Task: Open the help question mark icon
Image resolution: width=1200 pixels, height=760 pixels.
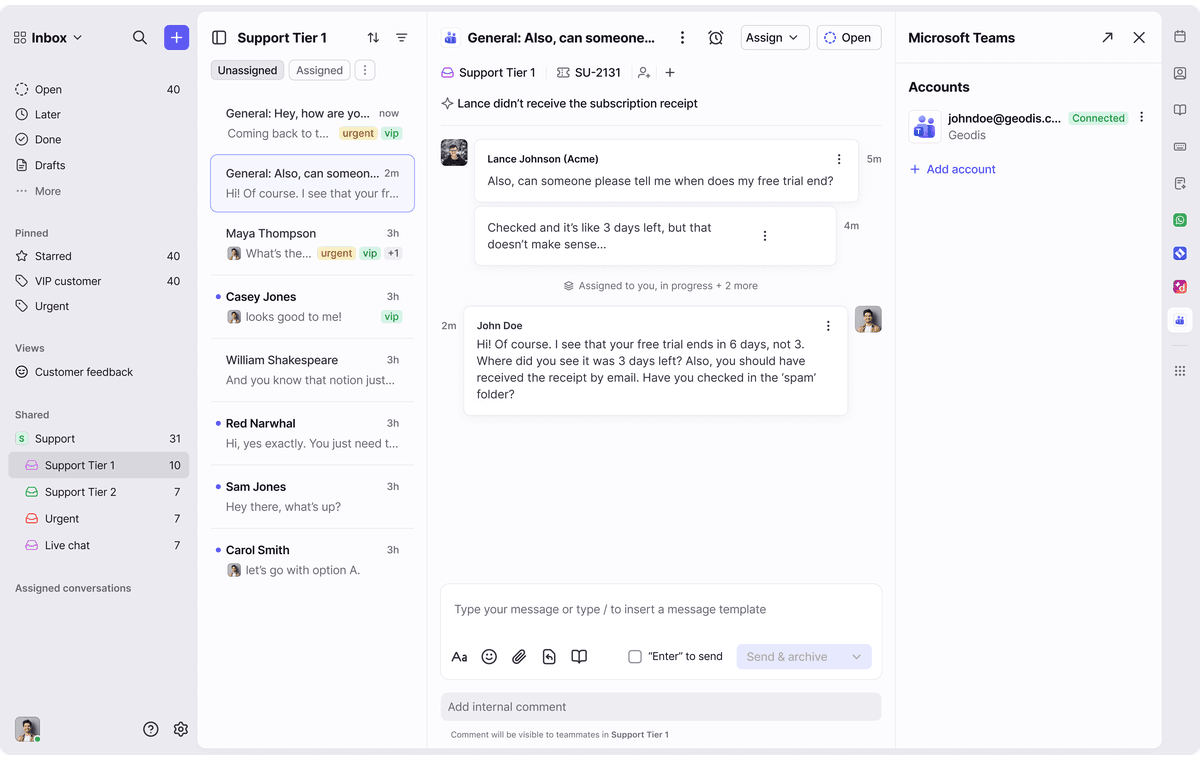Action: (151, 729)
